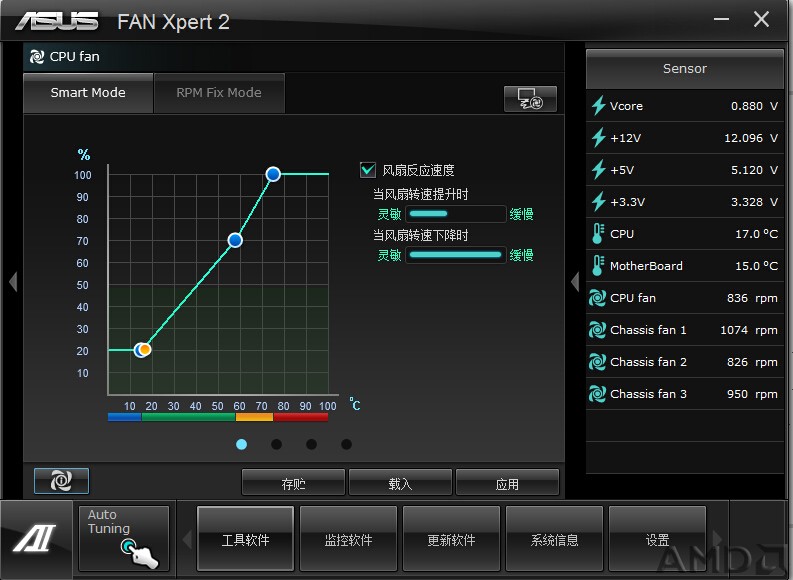
Task: Click the +12V 12.096 V value
Action: 751,138
